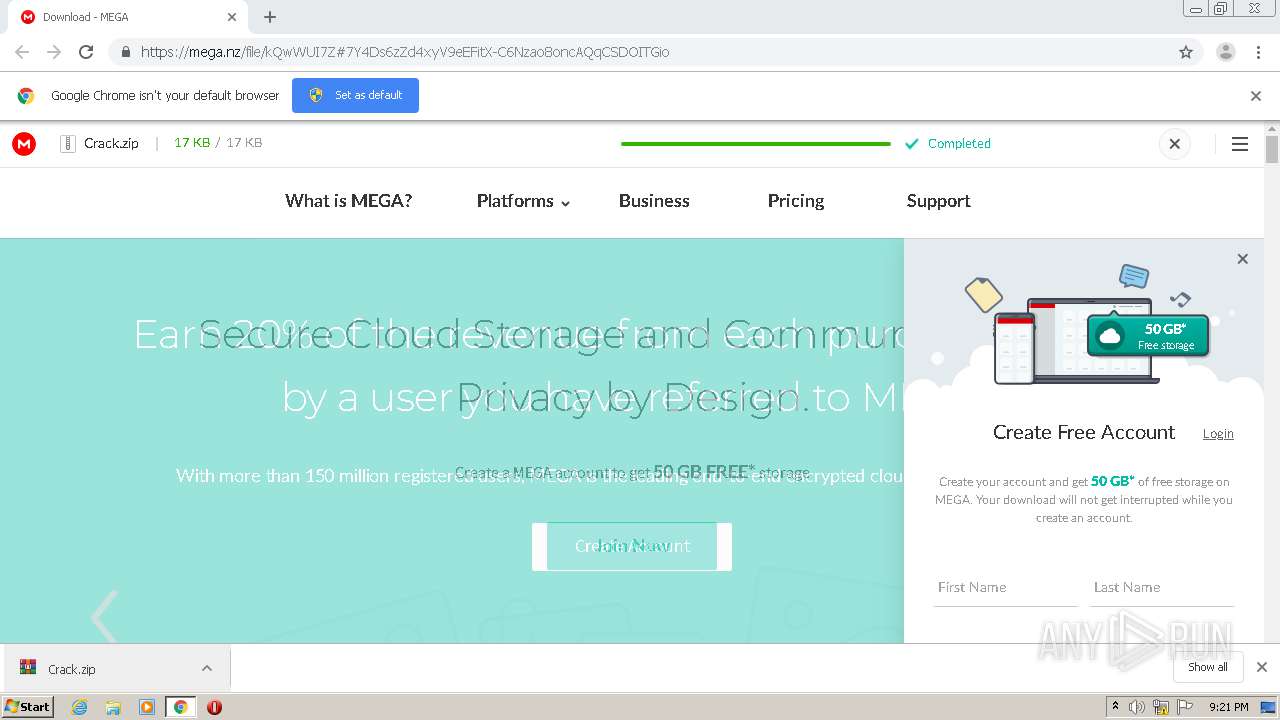
Task: Go to the Business menu item
Action: (654, 201)
